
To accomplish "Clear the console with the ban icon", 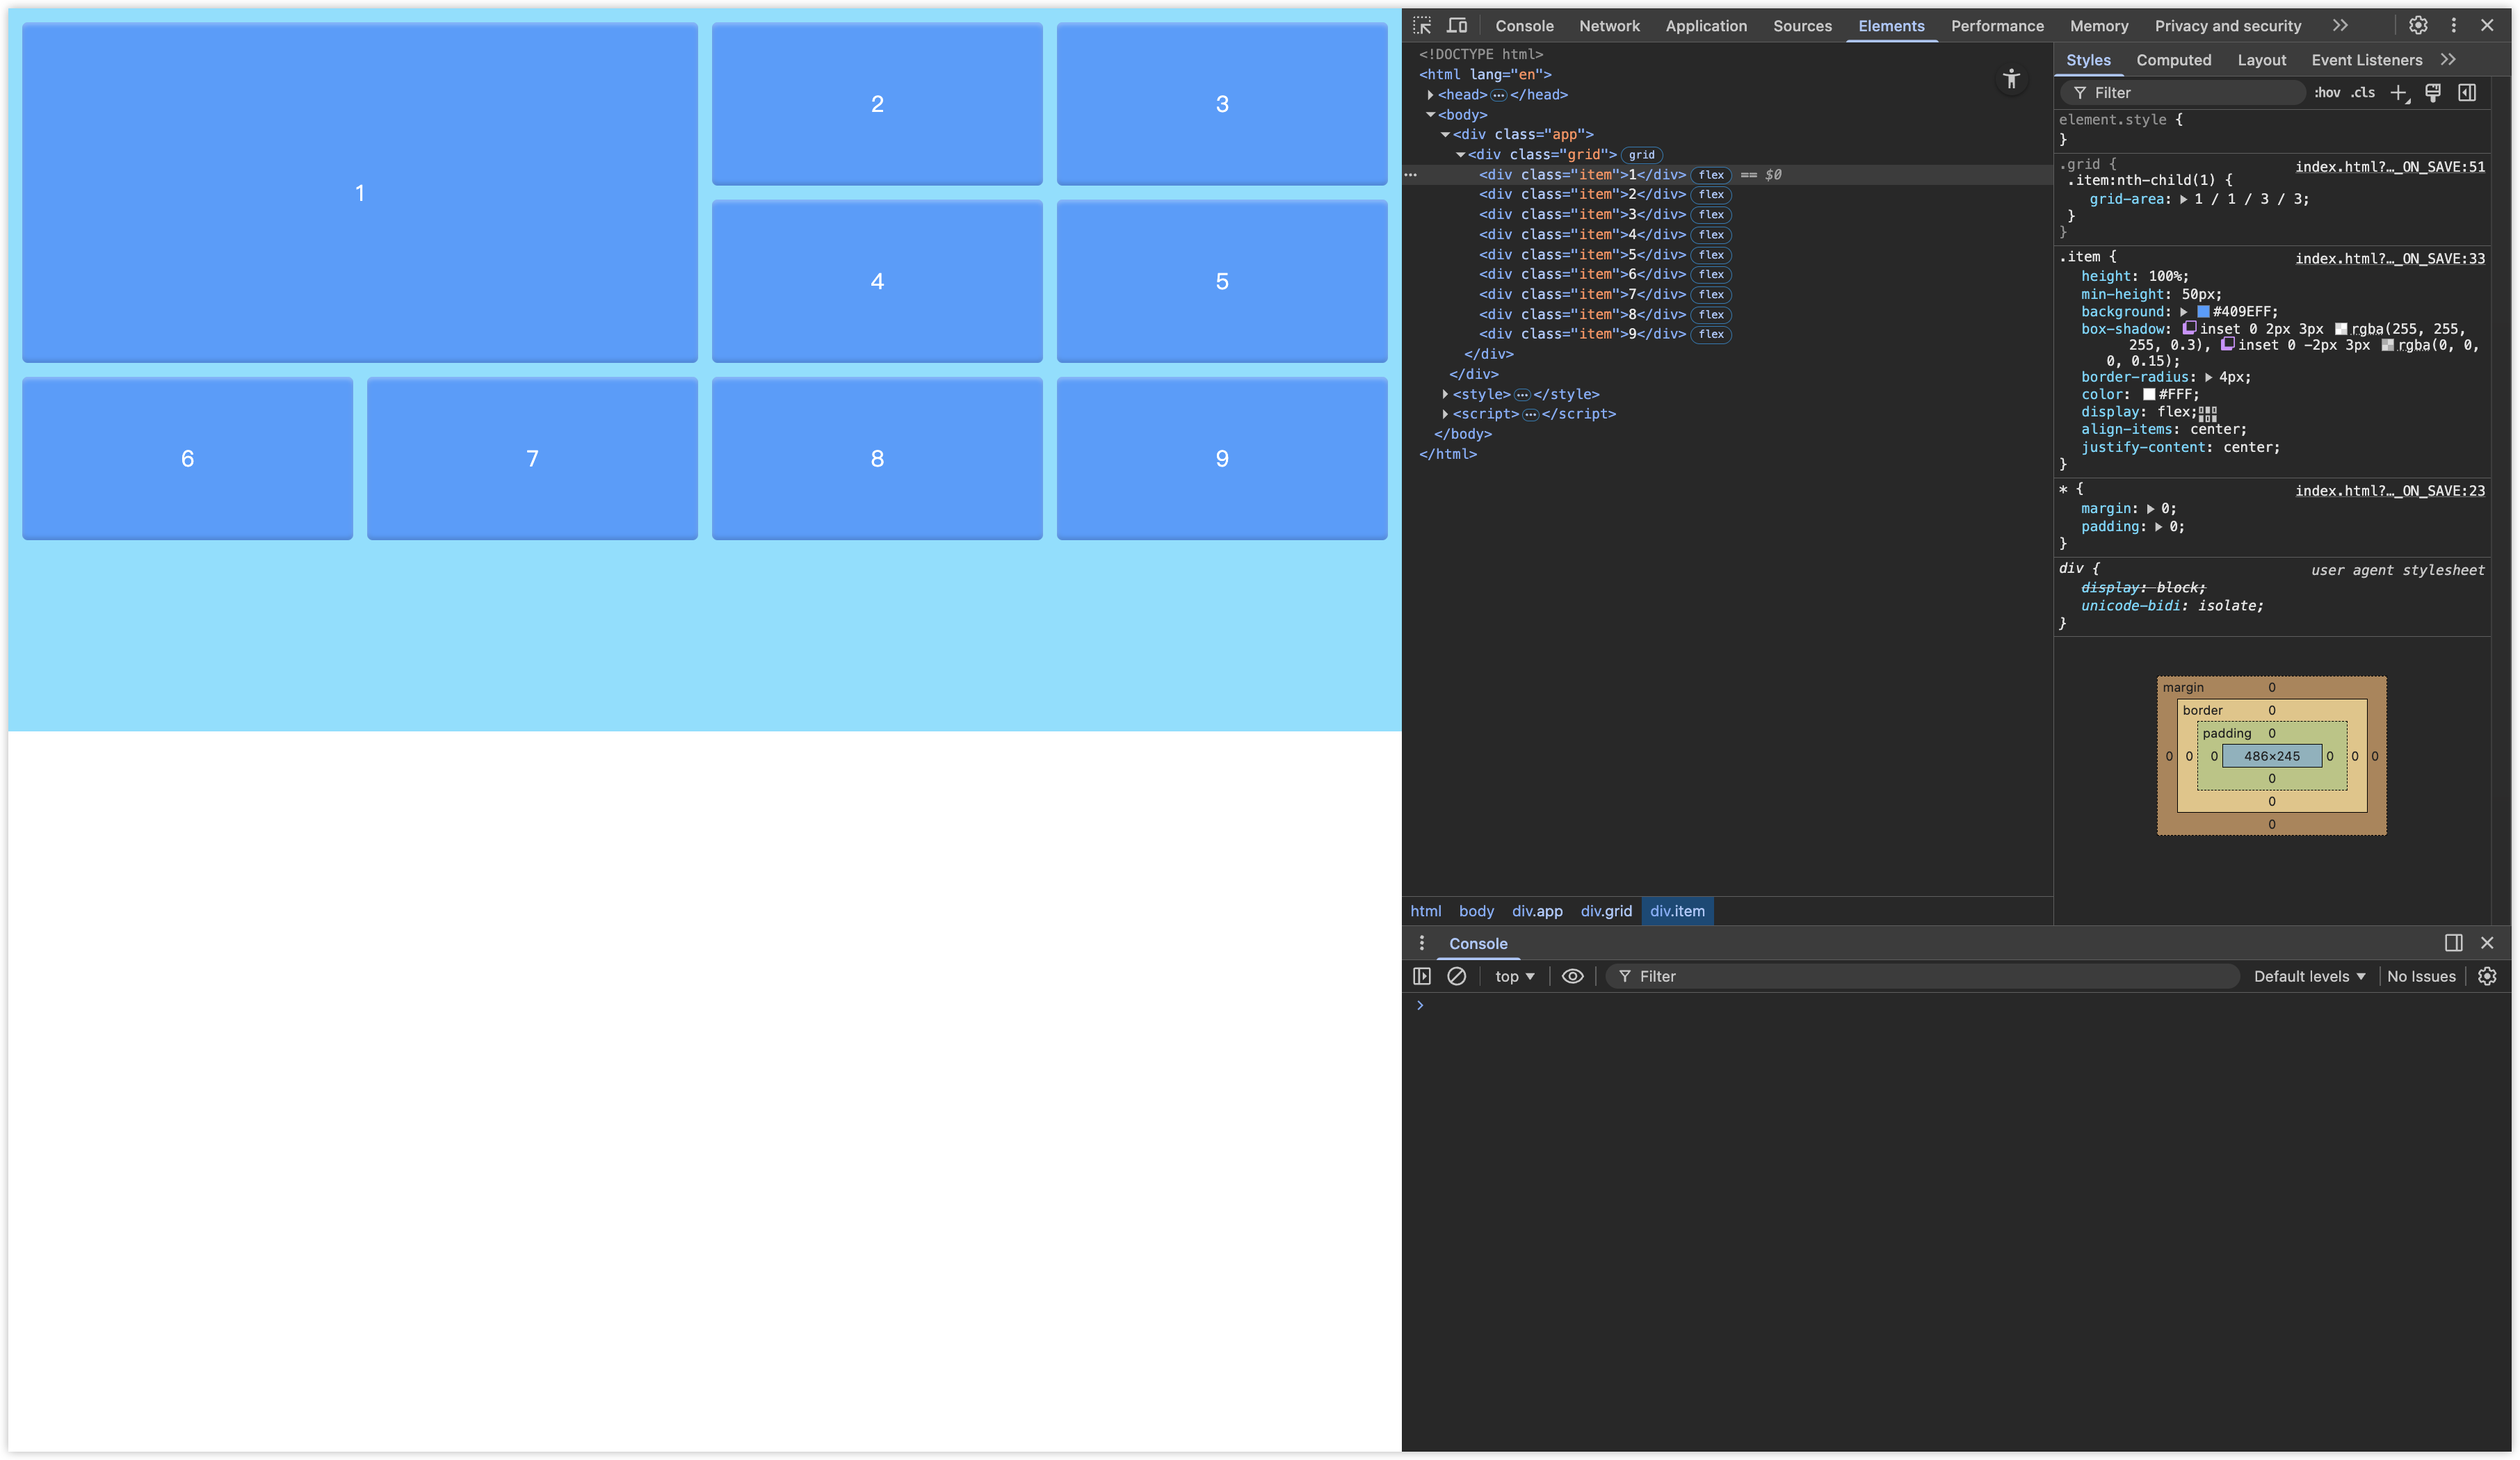I will tap(1457, 976).
